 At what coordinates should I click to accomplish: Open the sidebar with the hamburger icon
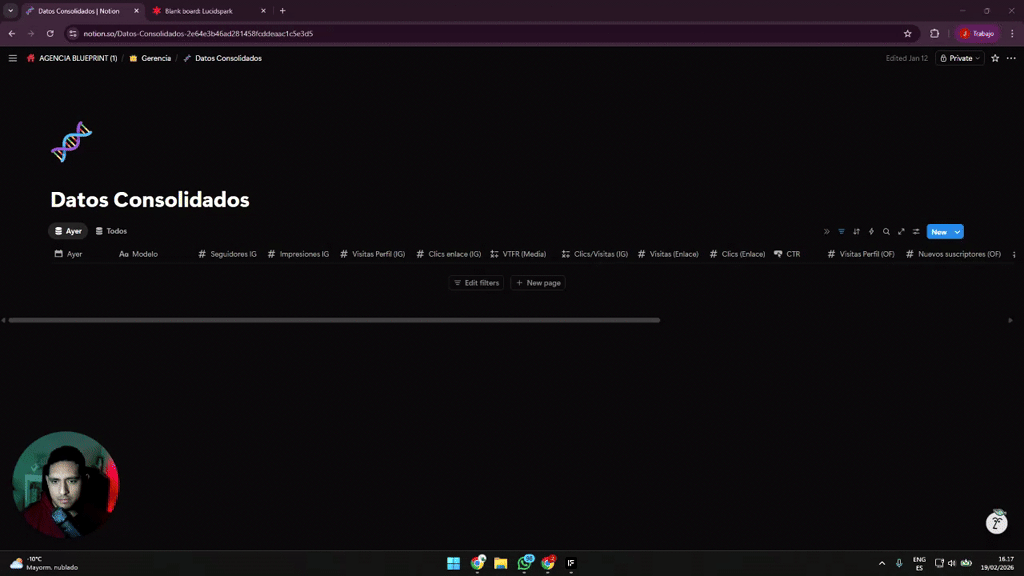12,58
